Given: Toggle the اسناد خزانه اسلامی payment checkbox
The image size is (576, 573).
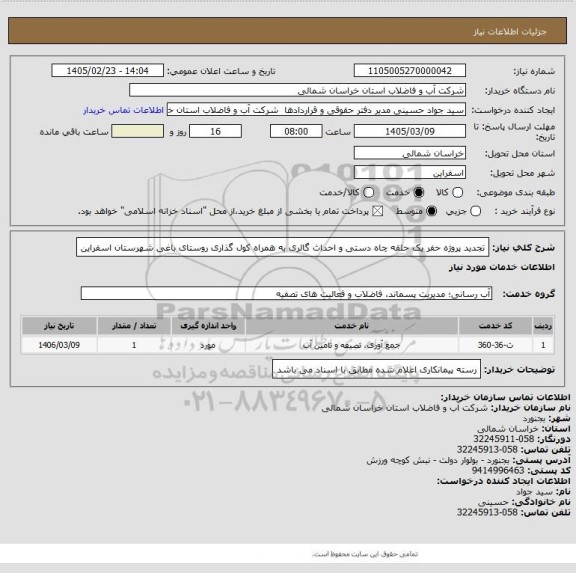Looking at the screenshot, I should [x=378, y=211].
